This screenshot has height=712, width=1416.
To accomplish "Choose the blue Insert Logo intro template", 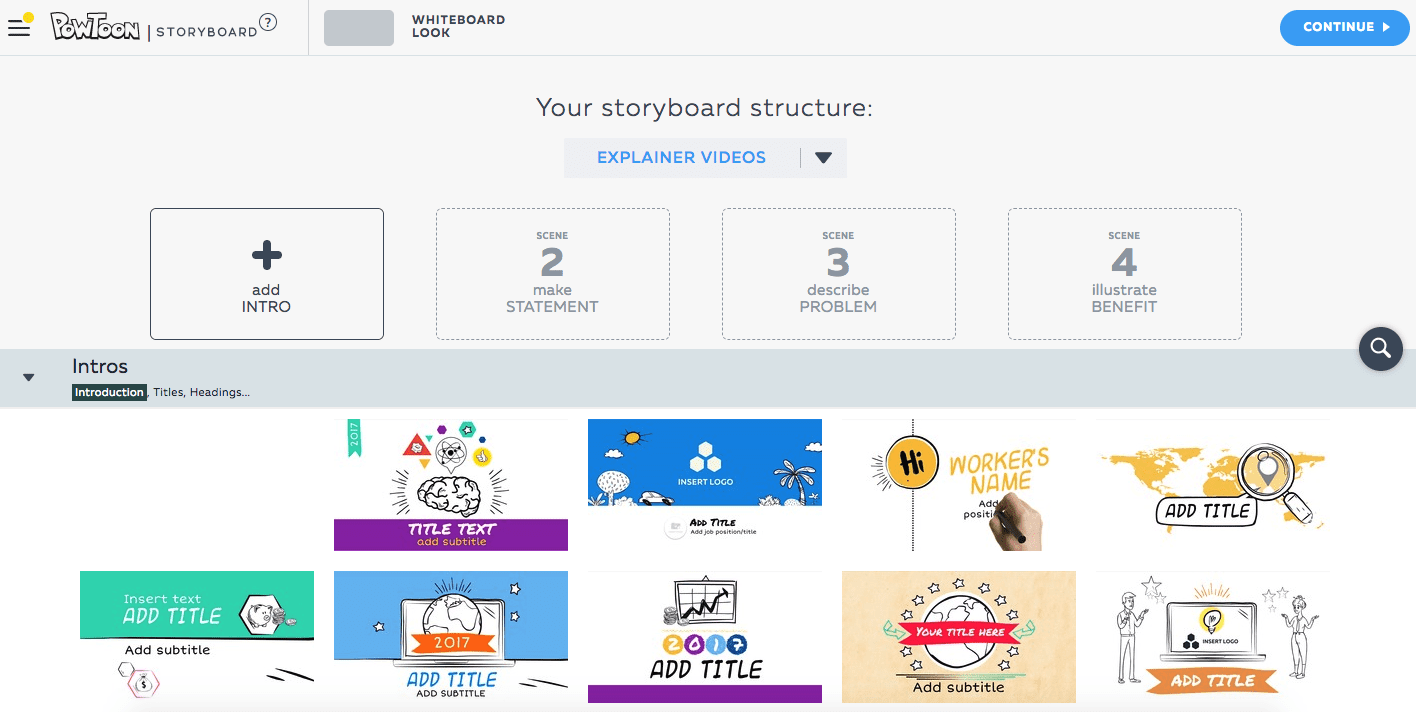I will click(x=705, y=485).
